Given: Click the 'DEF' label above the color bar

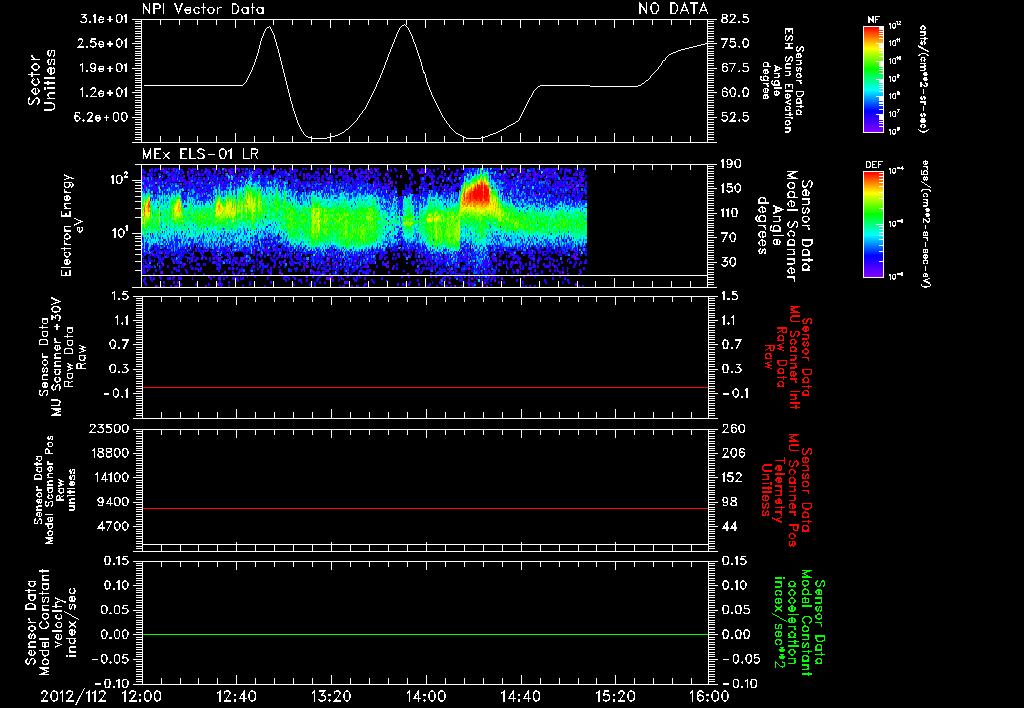Looking at the screenshot, I should [x=873, y=165].
